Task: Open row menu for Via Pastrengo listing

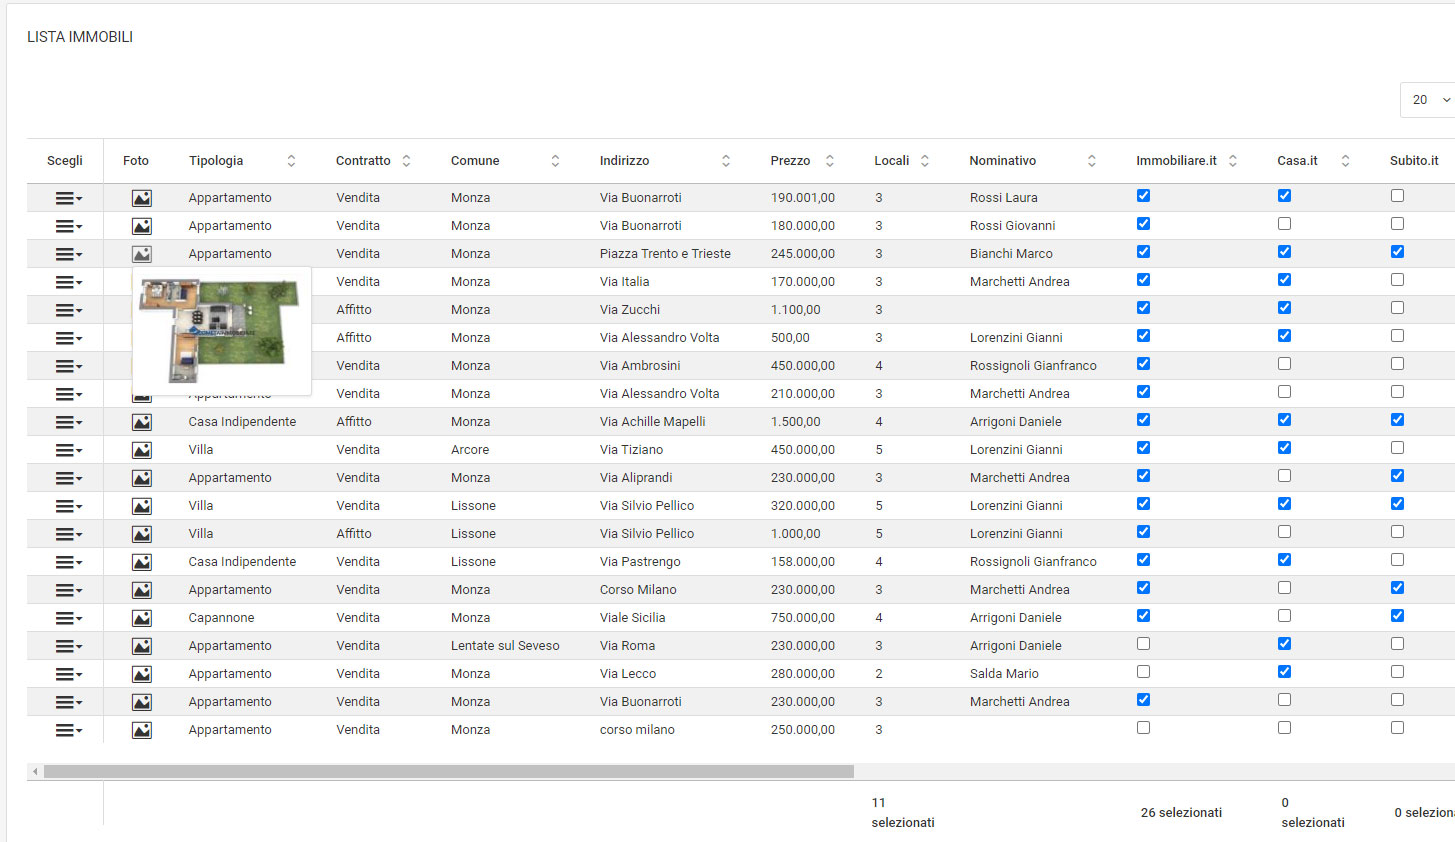Action: (68, 562)
